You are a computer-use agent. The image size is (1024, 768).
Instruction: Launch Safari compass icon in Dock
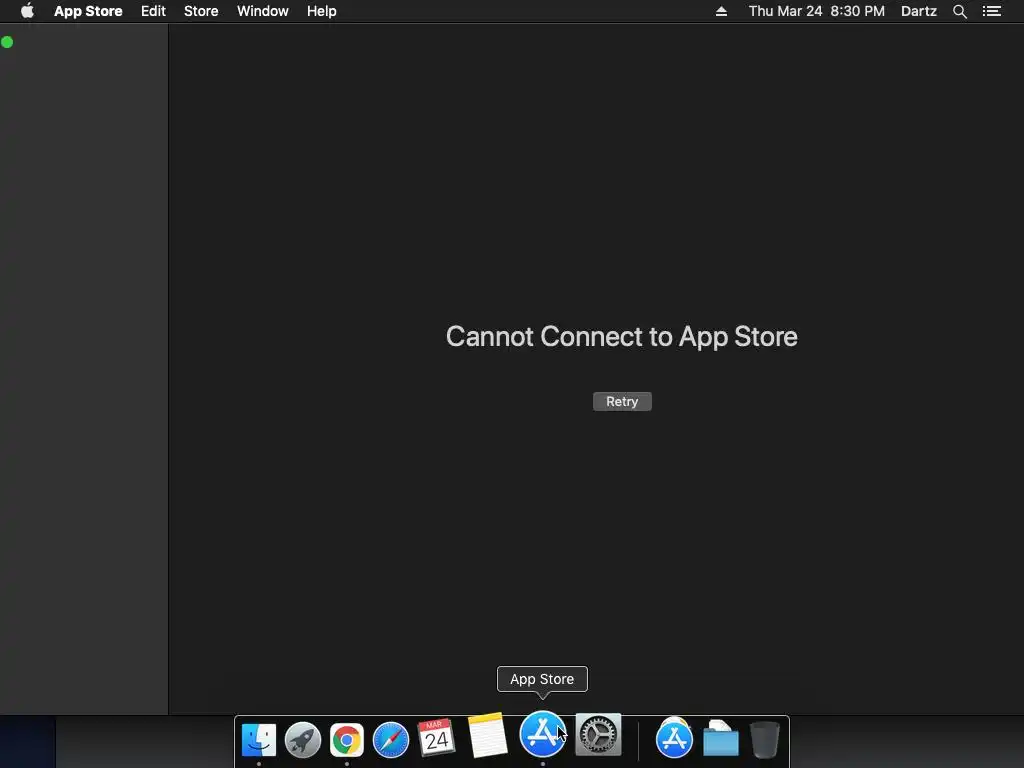[391, 740]
